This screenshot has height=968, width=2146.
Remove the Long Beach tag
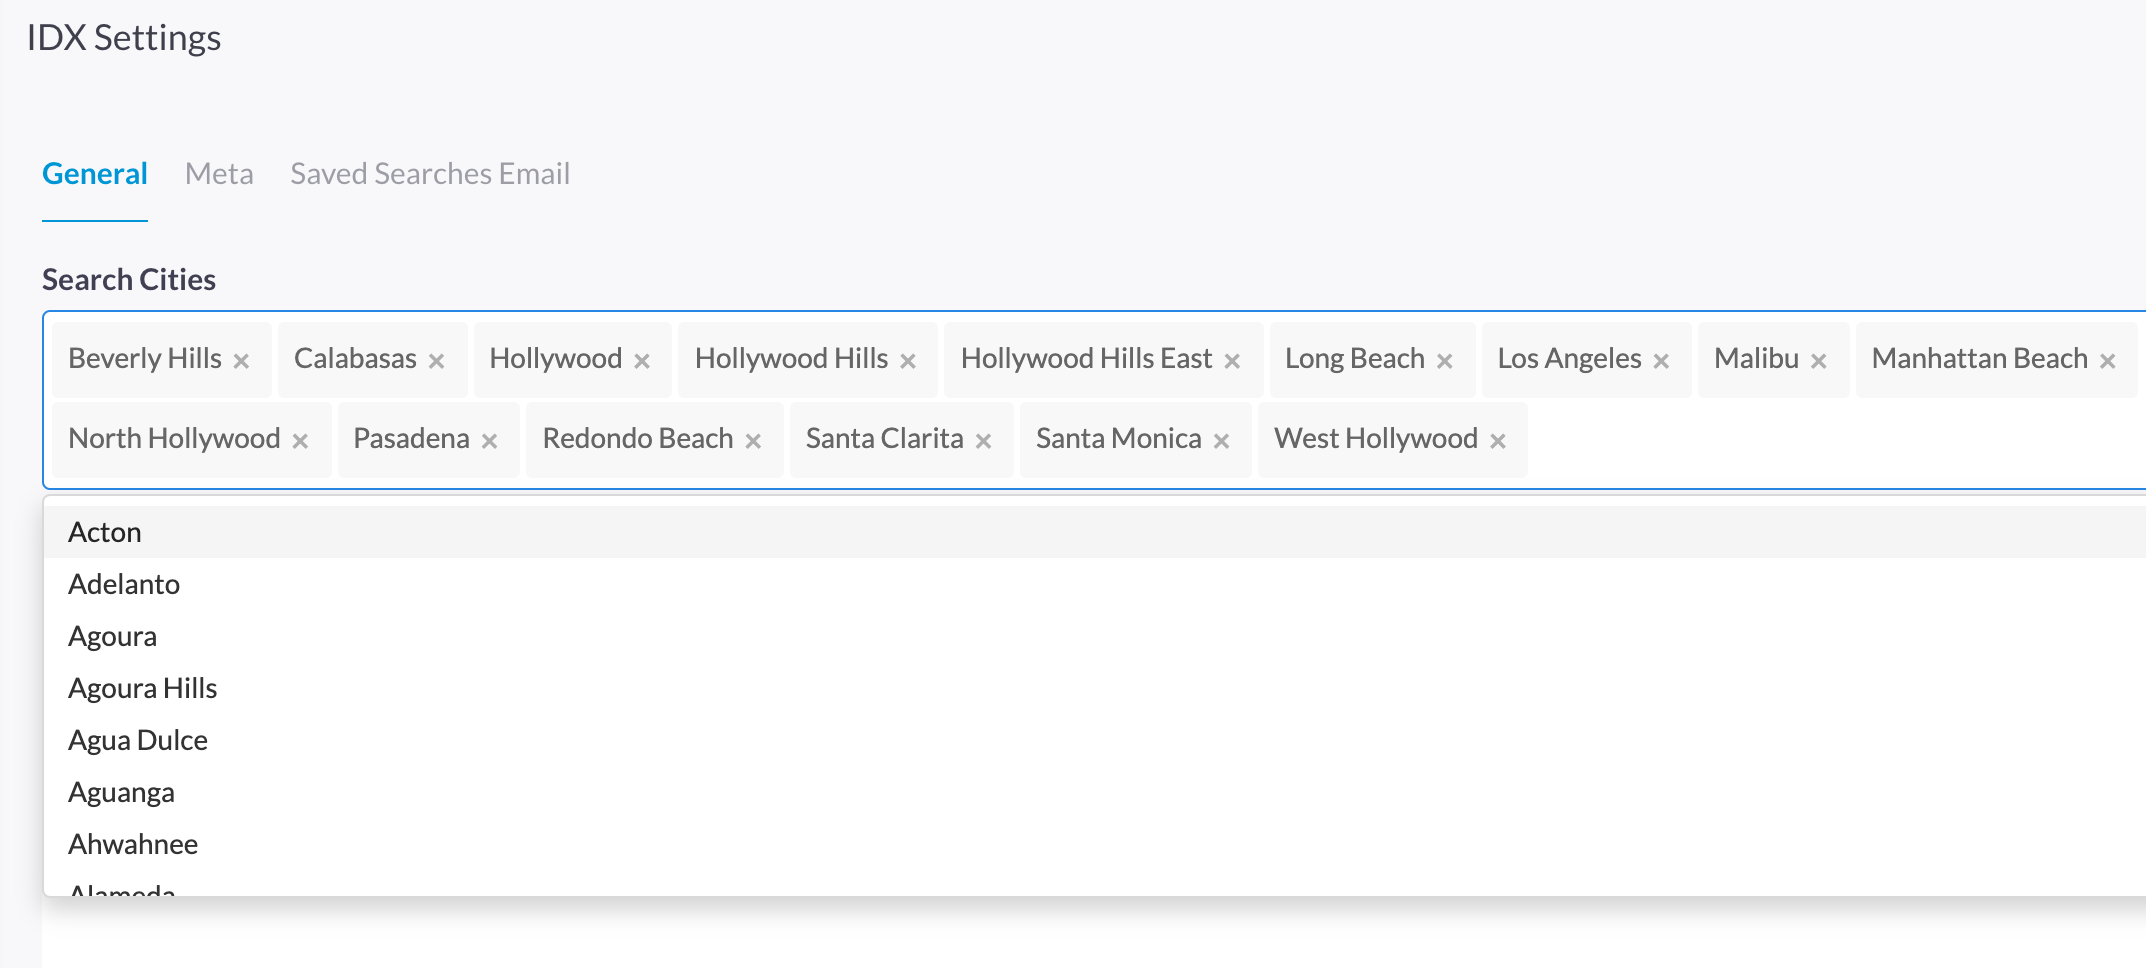pyautogui.click(x=1444, y=361)
